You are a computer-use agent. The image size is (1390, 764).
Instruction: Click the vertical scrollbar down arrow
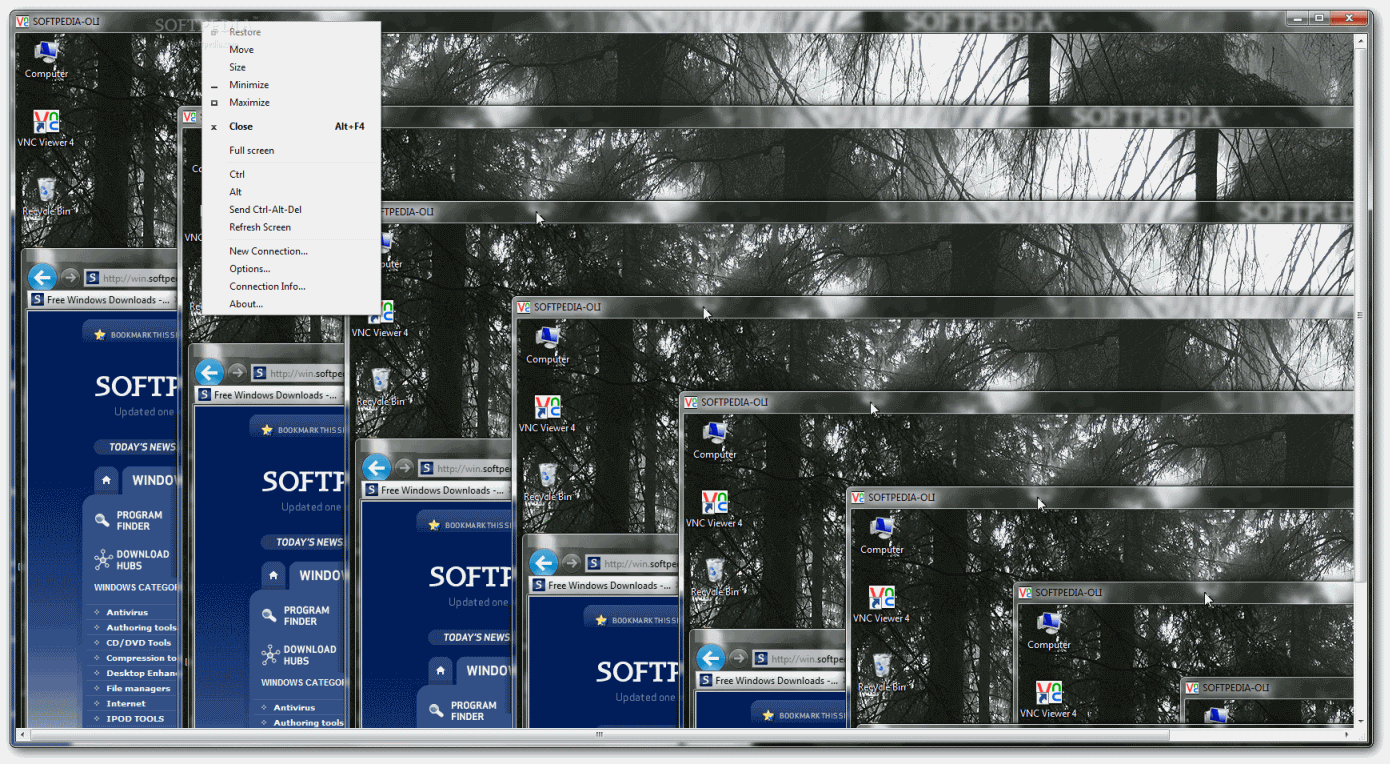[x=1360, y=721]
